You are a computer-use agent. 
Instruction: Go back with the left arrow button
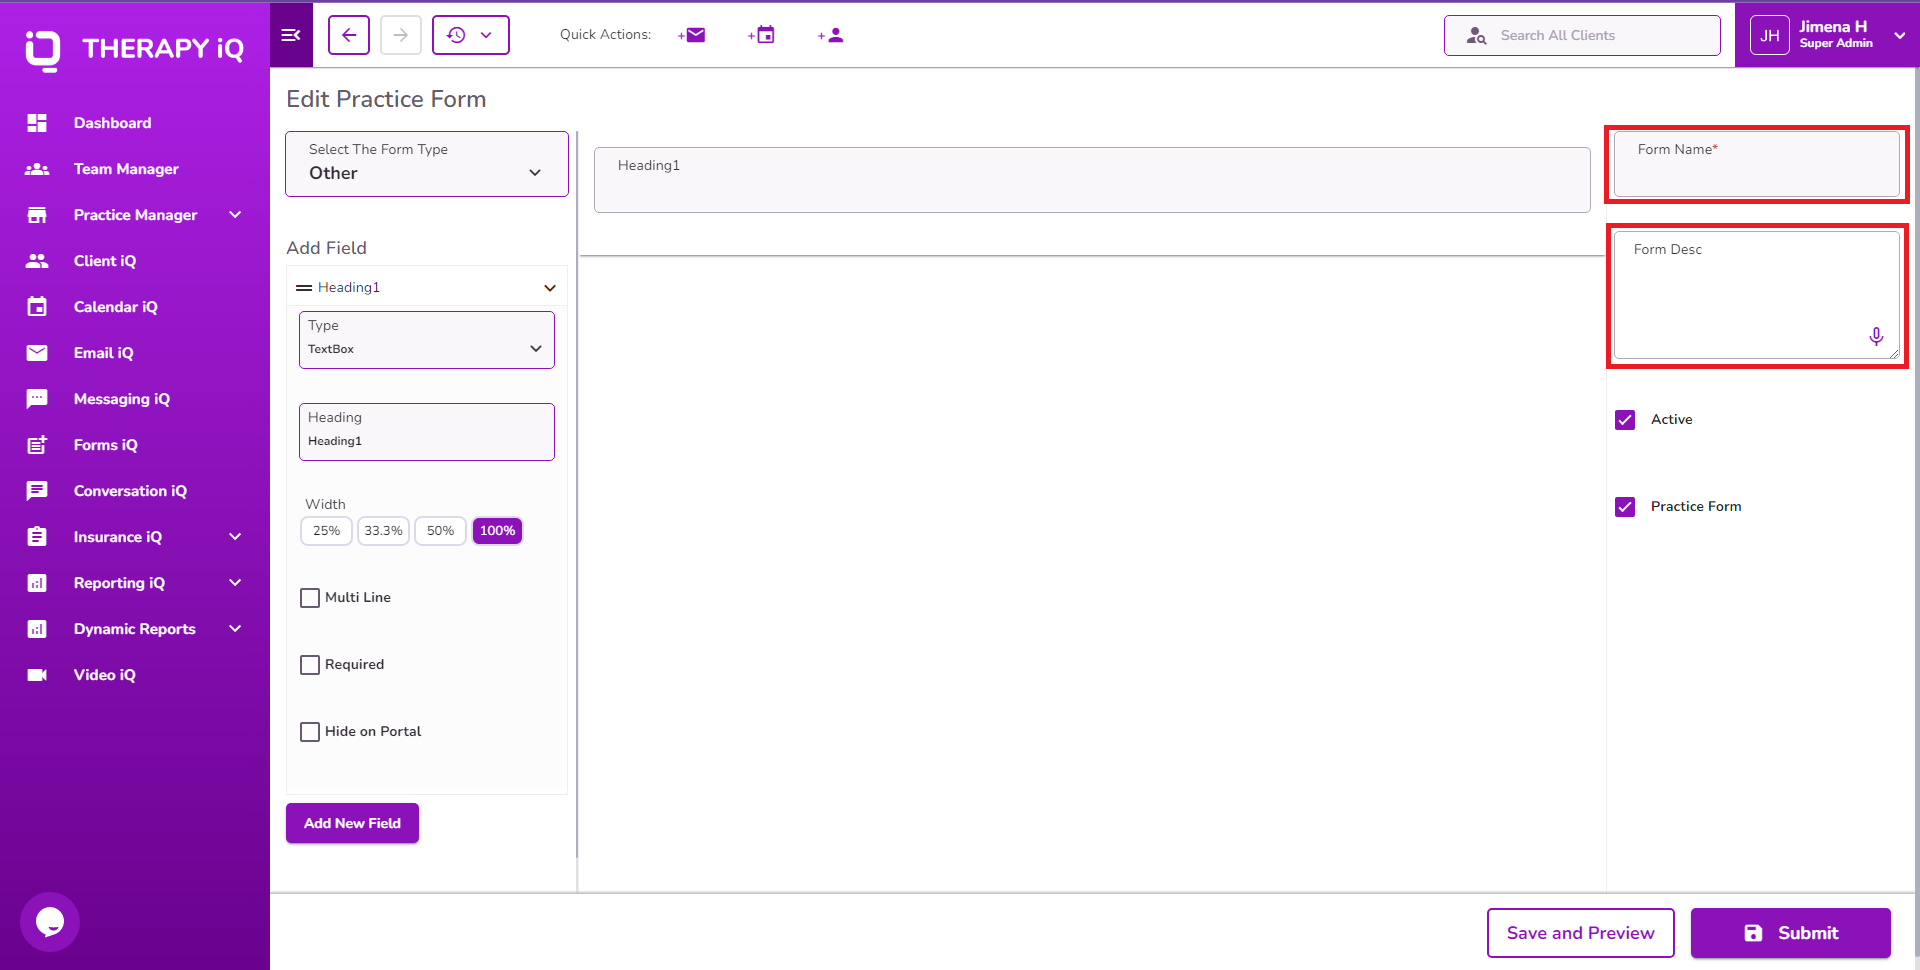[349, 35]
